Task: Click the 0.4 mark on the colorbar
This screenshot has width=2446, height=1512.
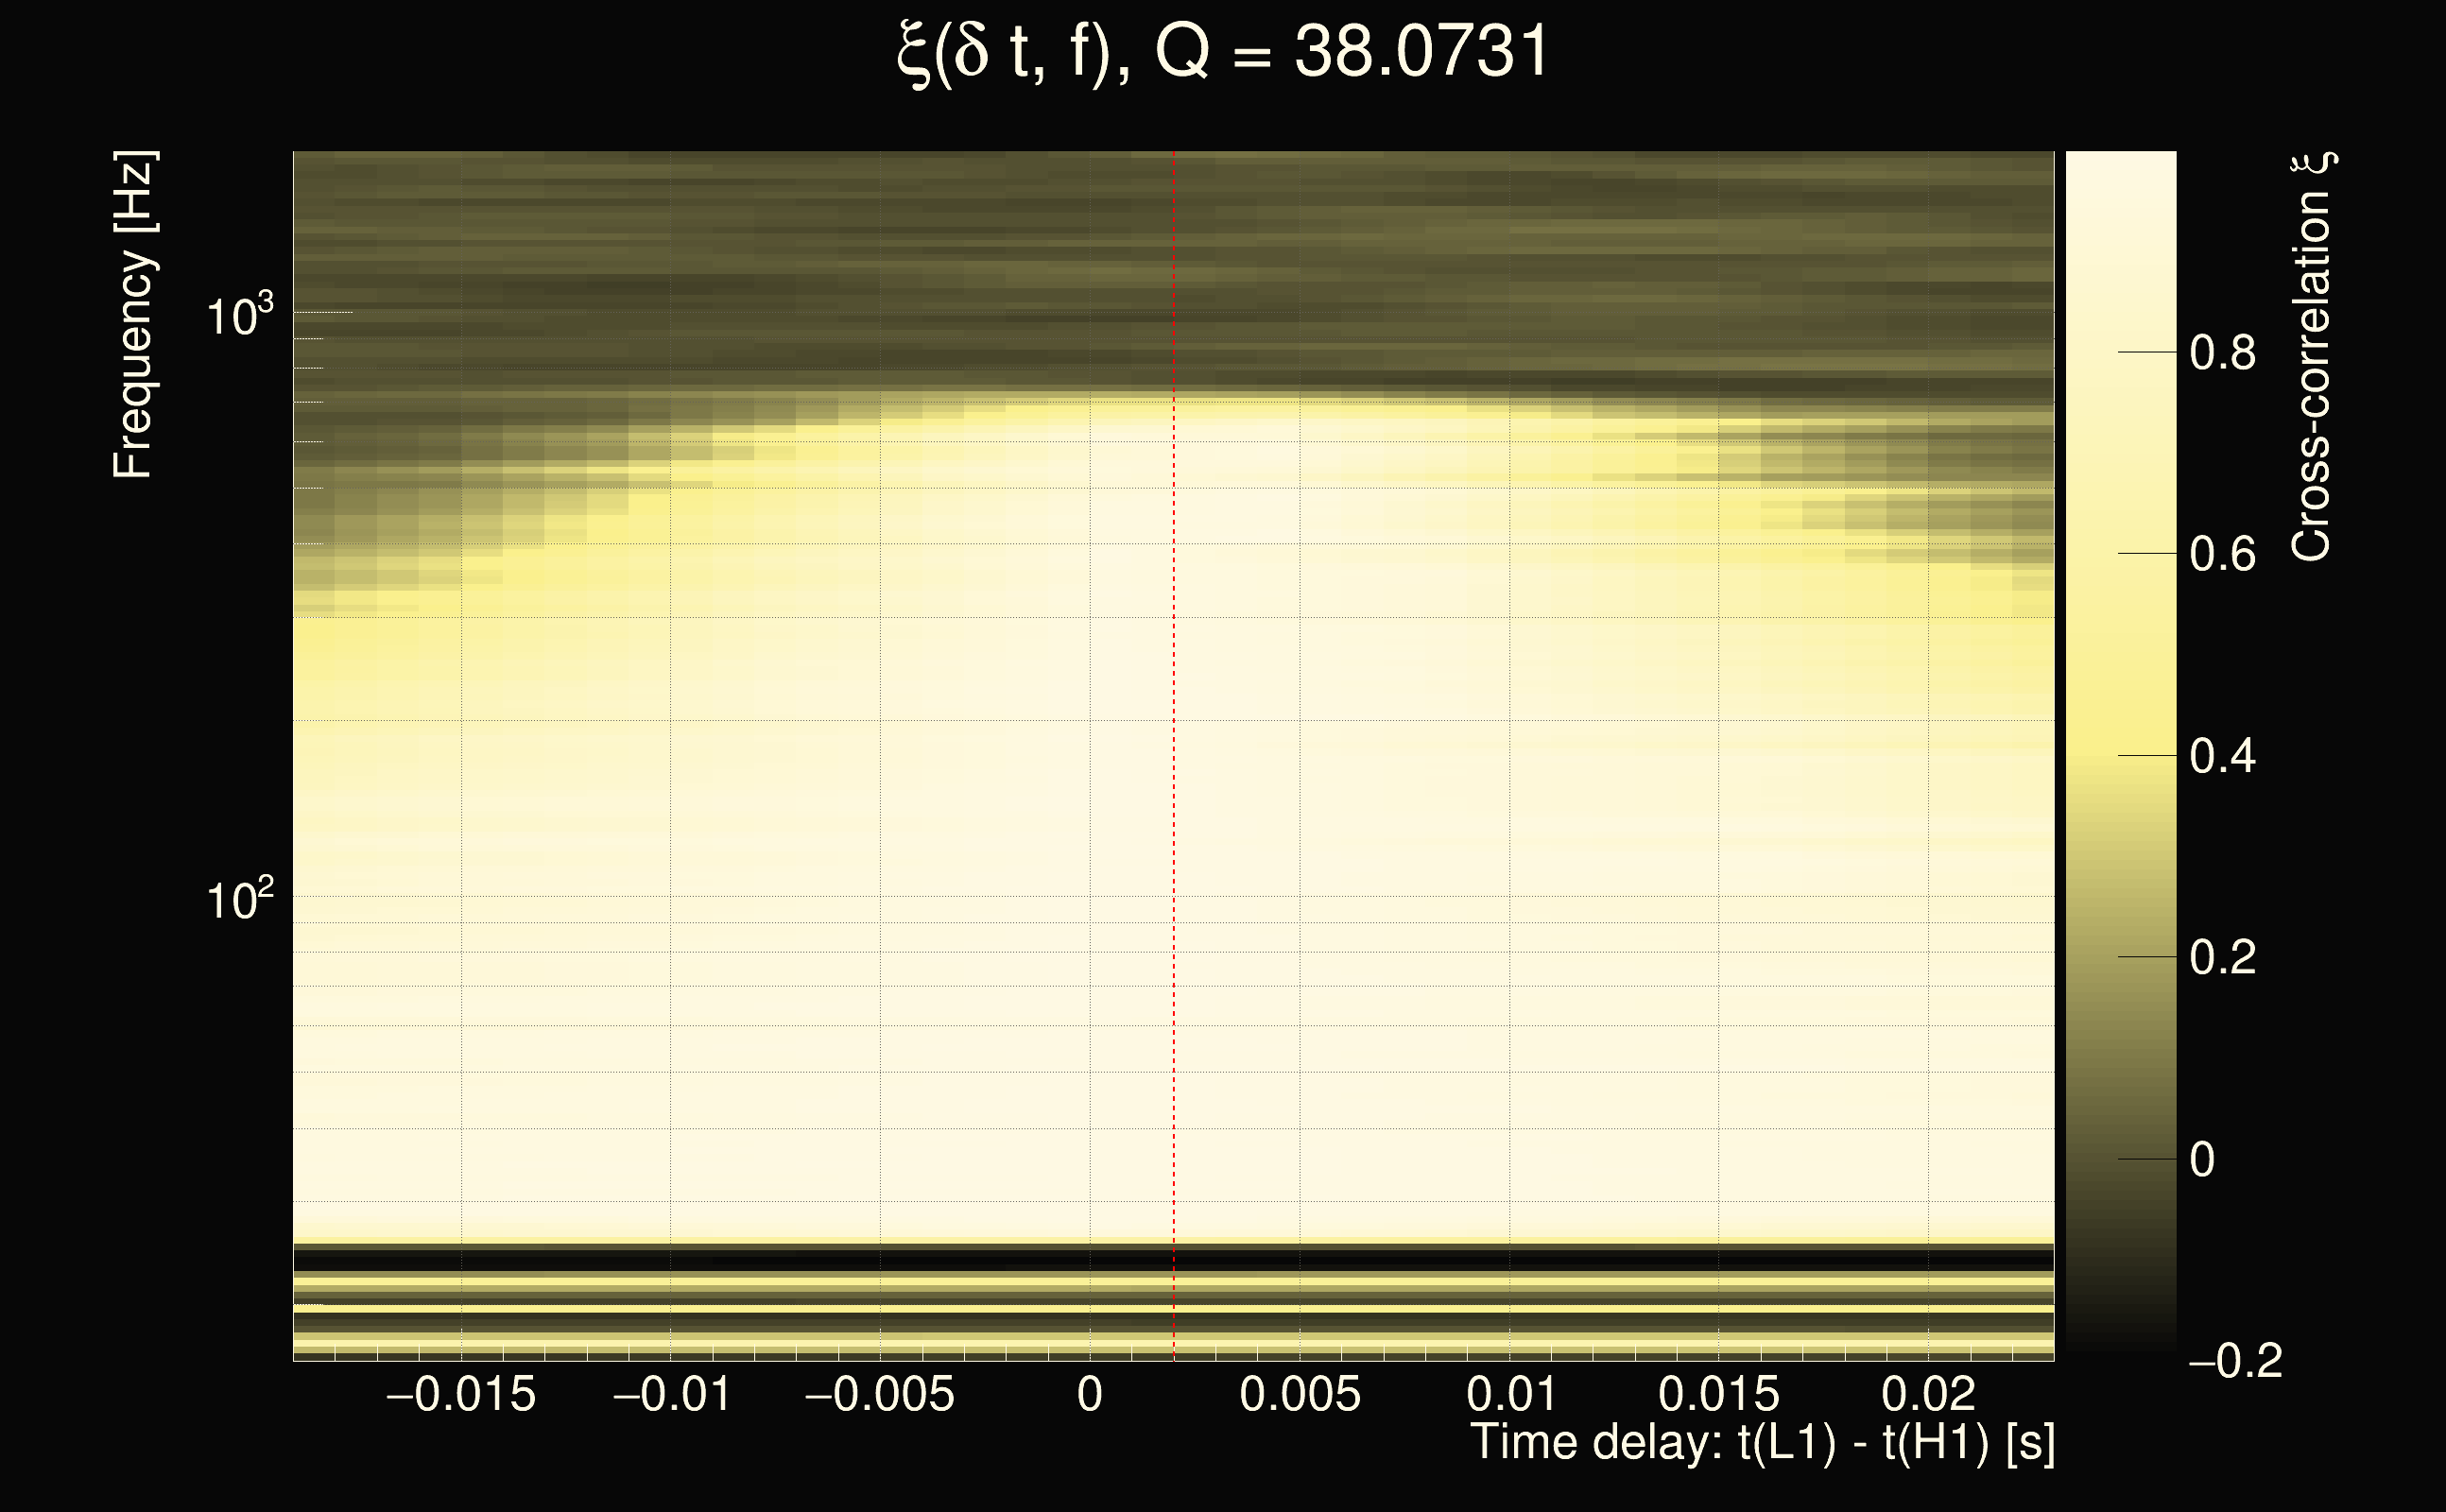Action: coord(2222,756)
